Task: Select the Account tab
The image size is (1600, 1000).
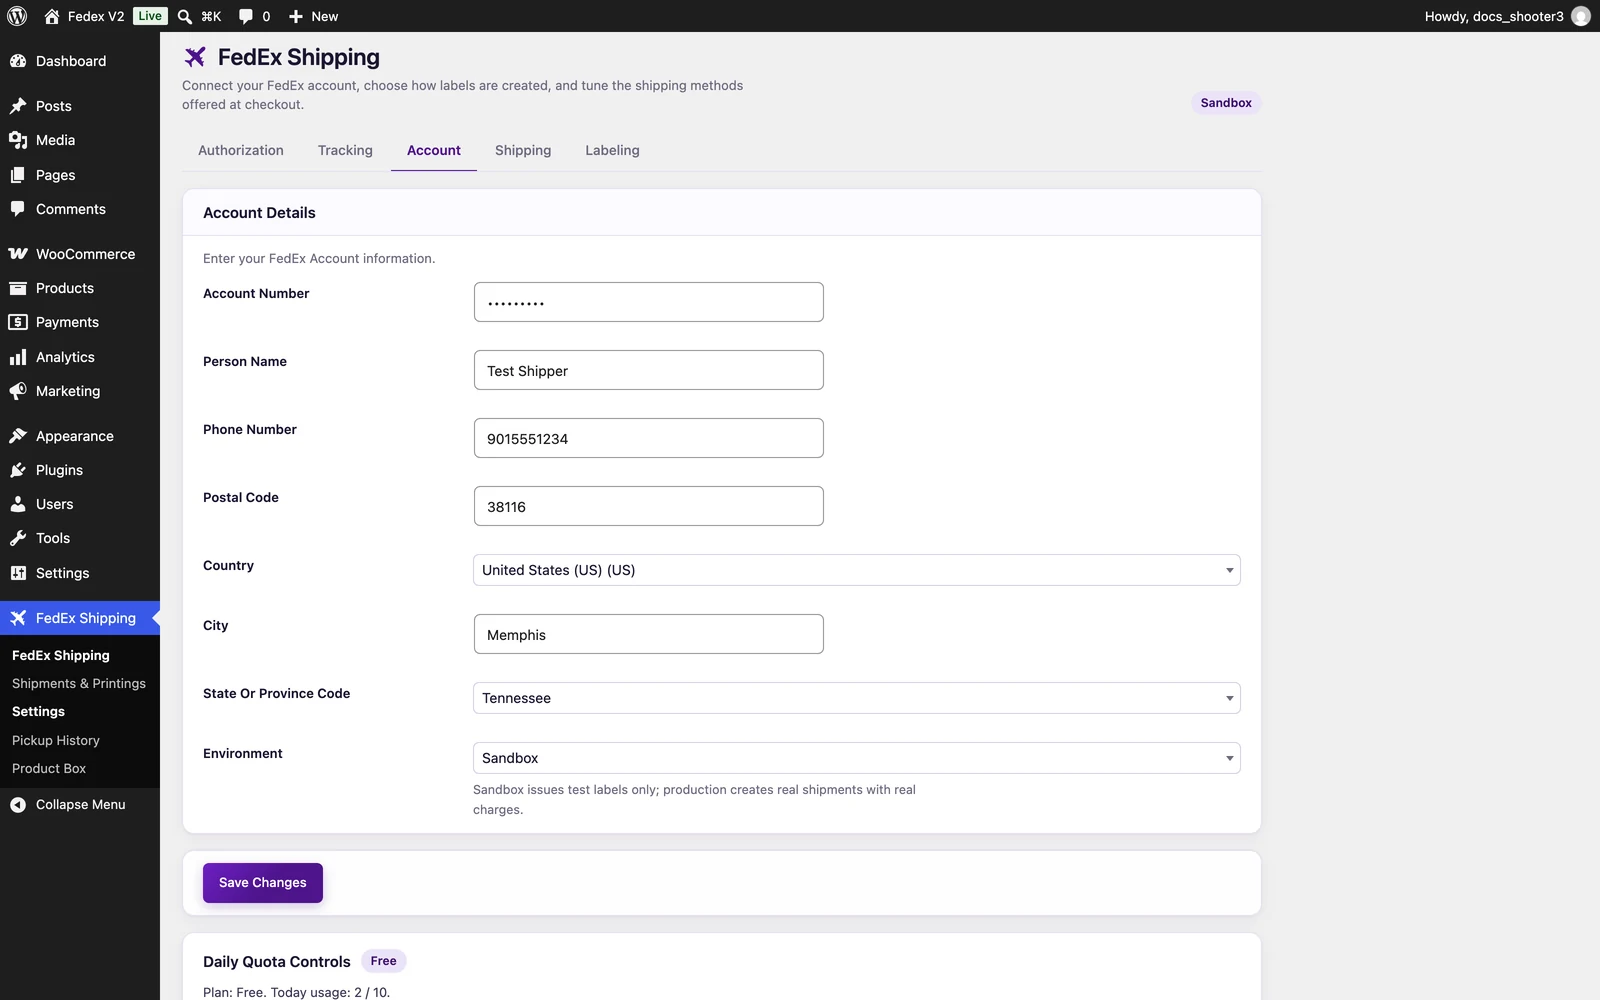Action: pos(434,150)
